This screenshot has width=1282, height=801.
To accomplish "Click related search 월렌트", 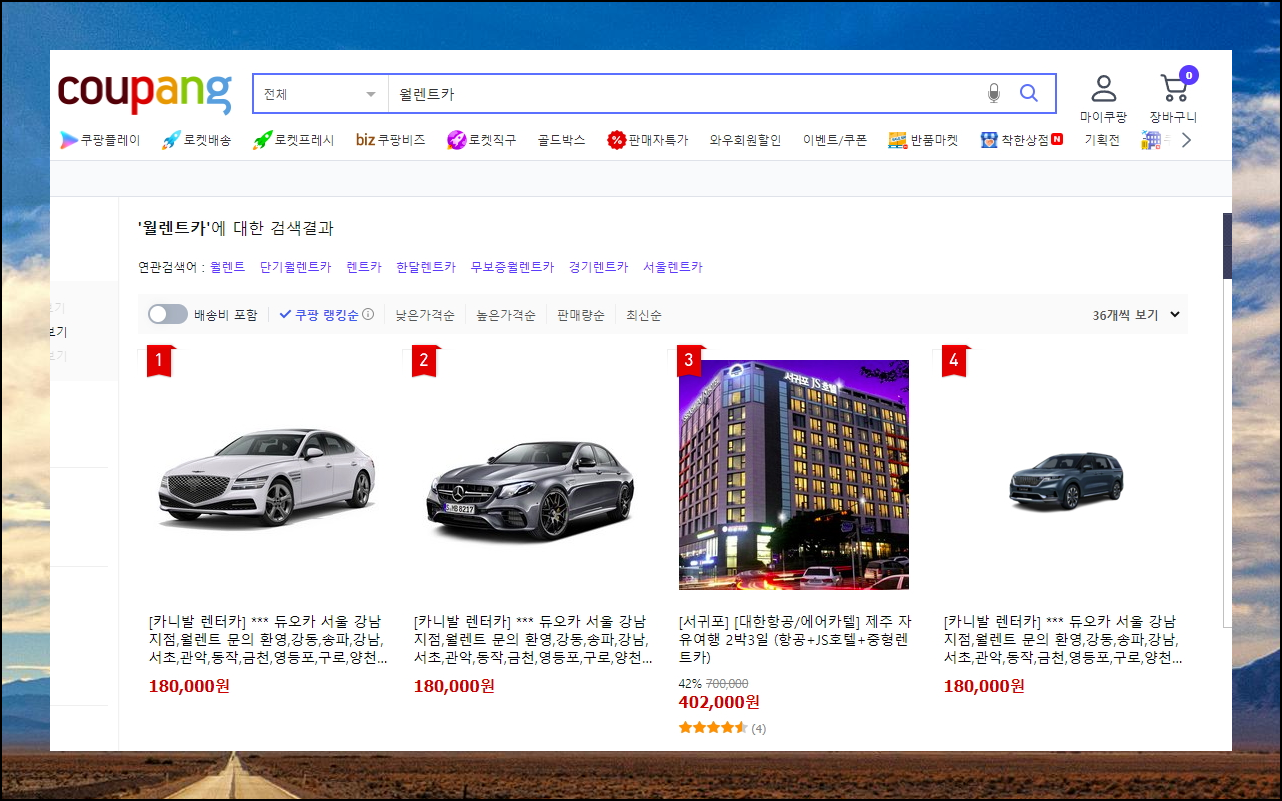I will coord(227,267).
